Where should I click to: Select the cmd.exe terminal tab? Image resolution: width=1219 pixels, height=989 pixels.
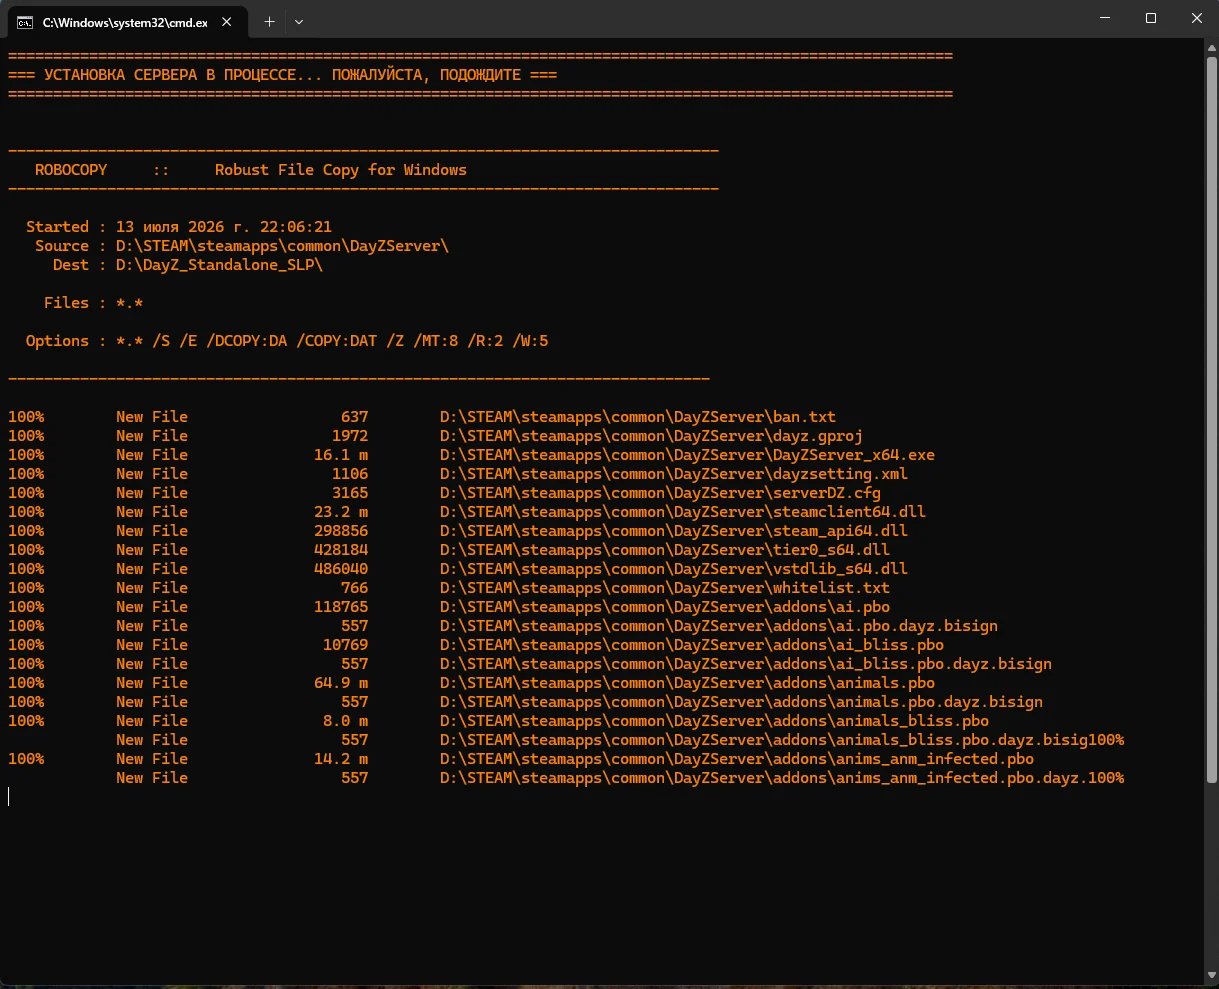click(x=127, y=21)
